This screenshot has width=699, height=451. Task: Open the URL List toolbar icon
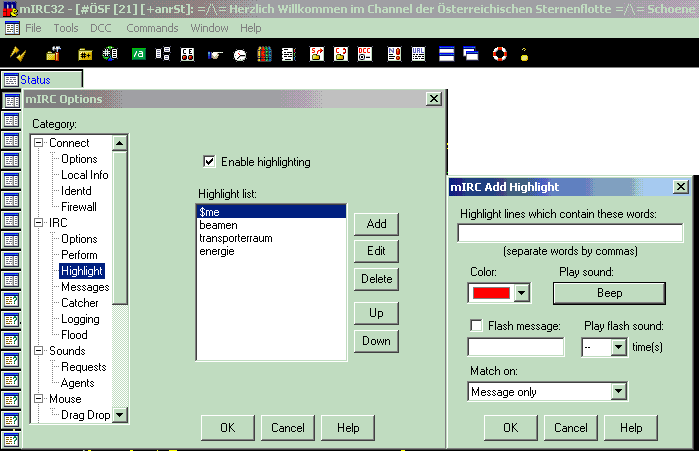click(x=418, y=54)
